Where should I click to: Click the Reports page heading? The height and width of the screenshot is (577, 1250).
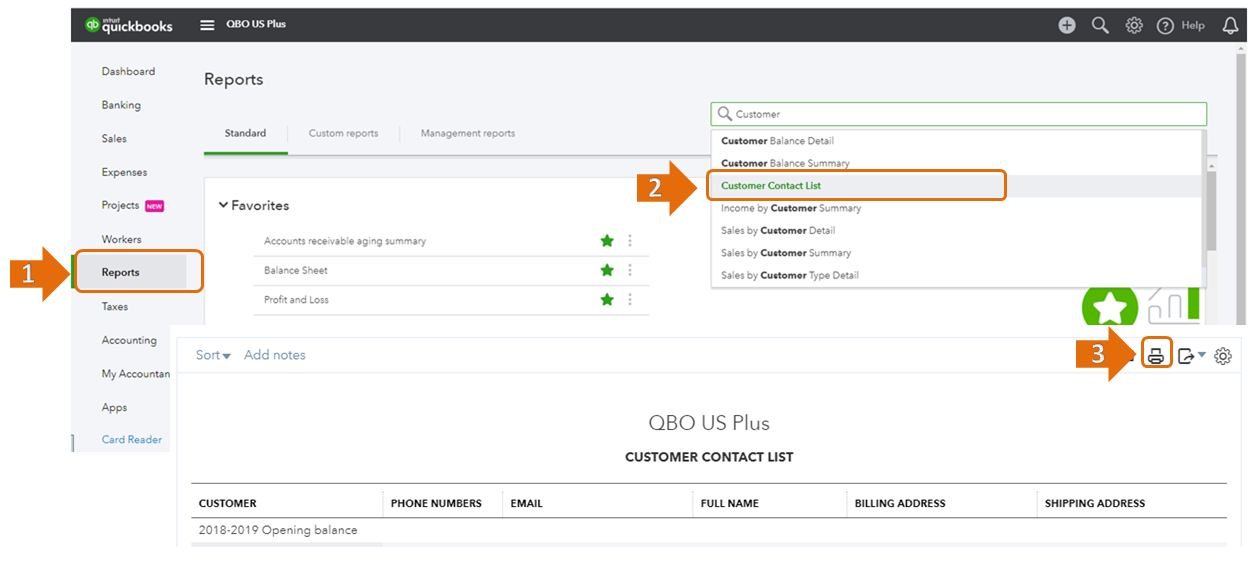click(x=234, y=79)
